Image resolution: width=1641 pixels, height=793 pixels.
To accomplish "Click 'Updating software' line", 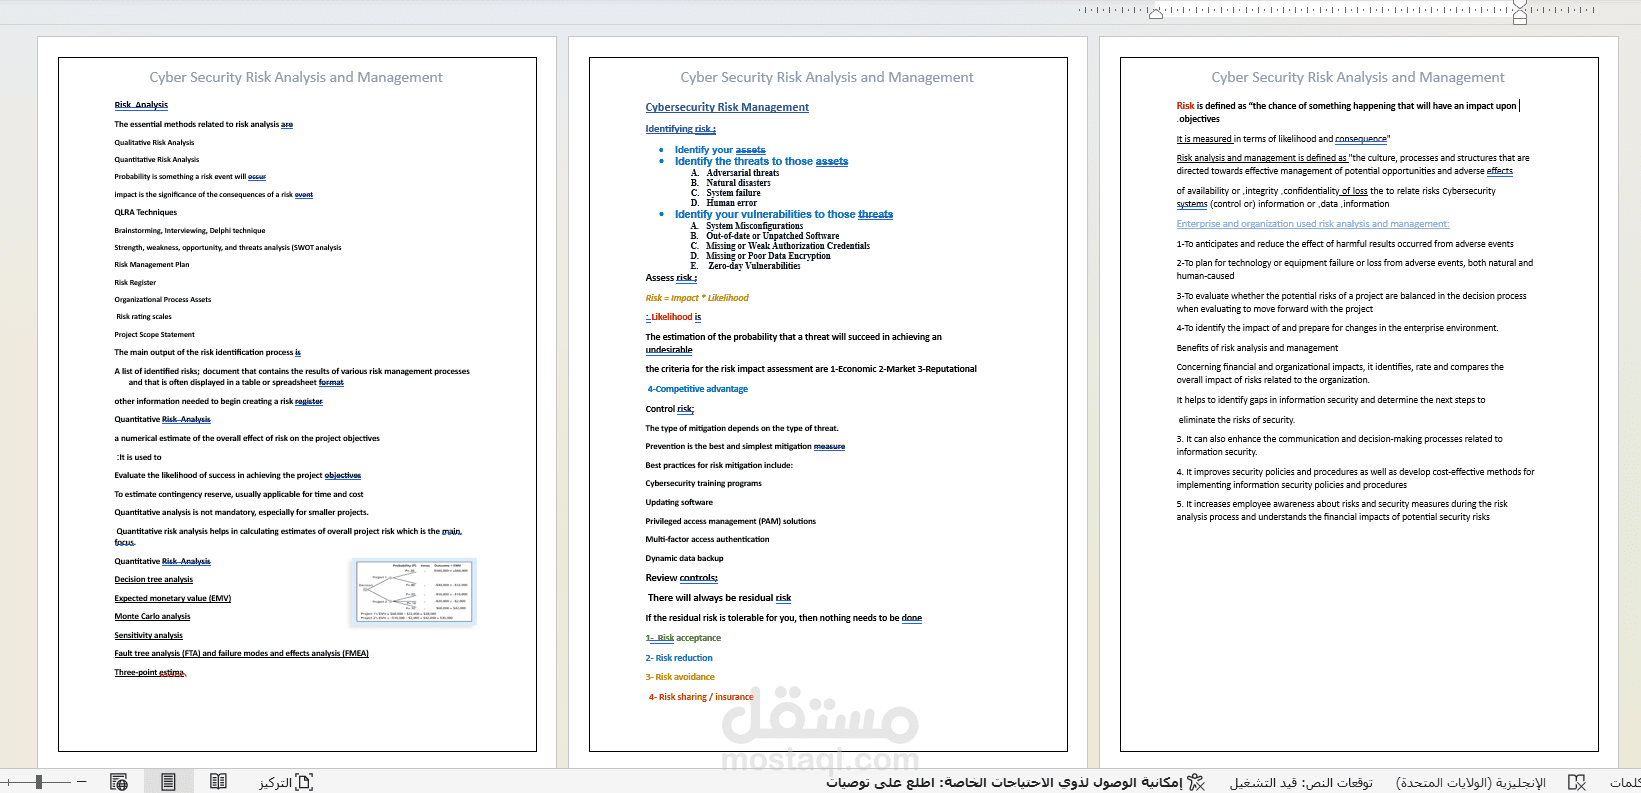I will pos(679,502).
